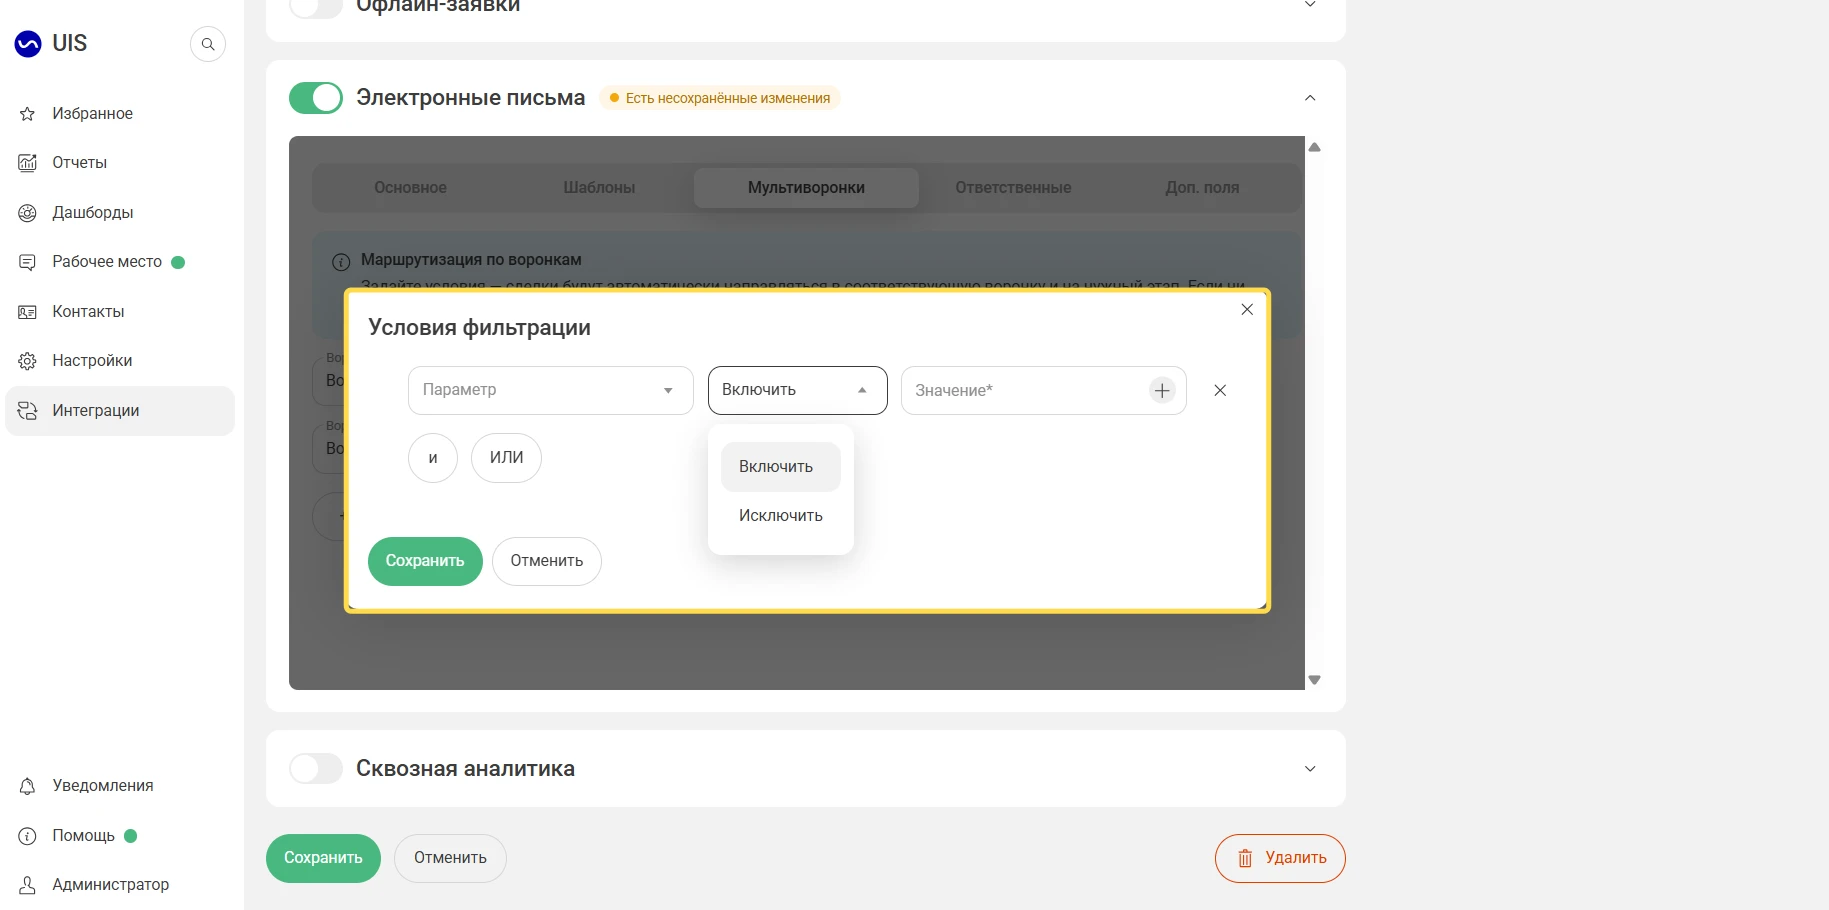Open the Параметр dropdown
1829x910 pixels.
(551, 390)
